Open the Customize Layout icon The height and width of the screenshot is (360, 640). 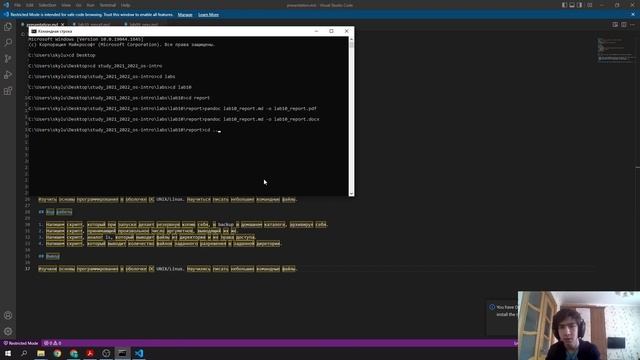(590, 5)
